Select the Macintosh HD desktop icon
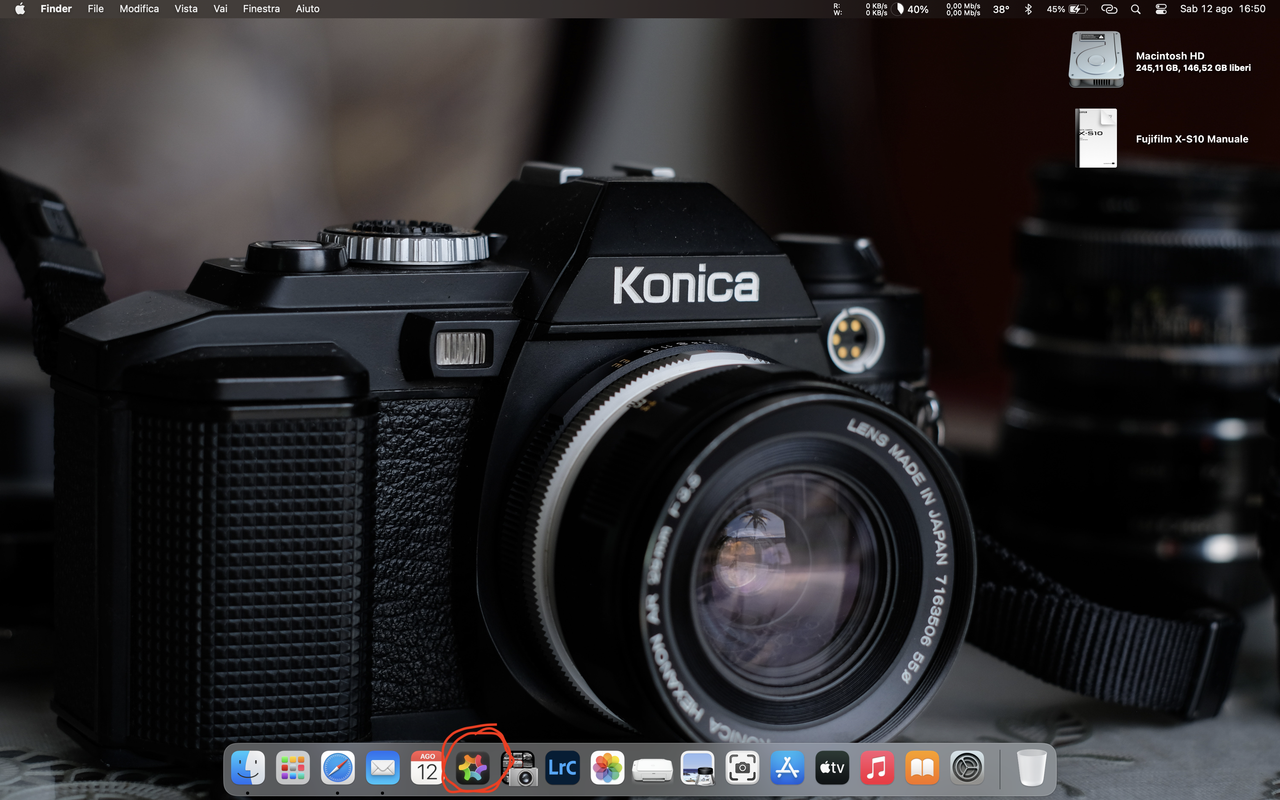 [1096, 59]
